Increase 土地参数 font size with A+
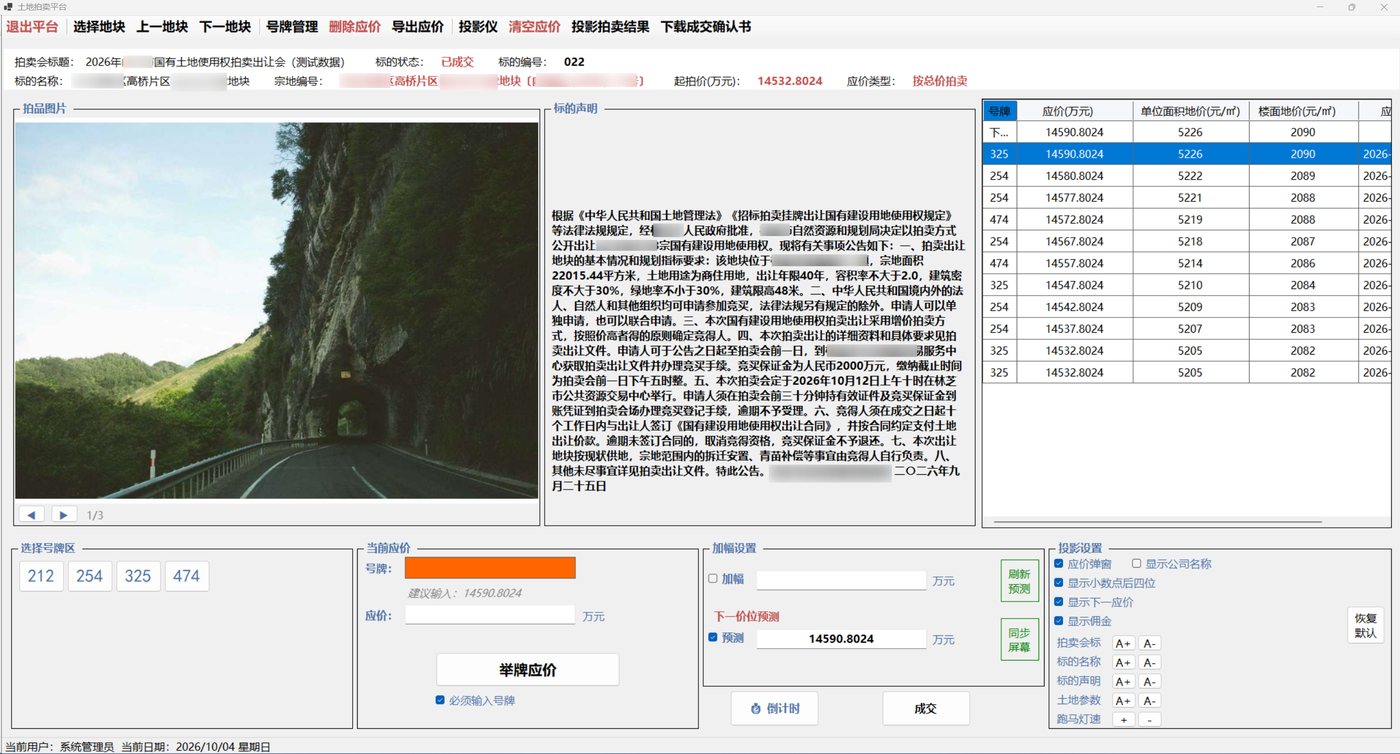The image size is (1400, 754). click(x=1123, y=700)
